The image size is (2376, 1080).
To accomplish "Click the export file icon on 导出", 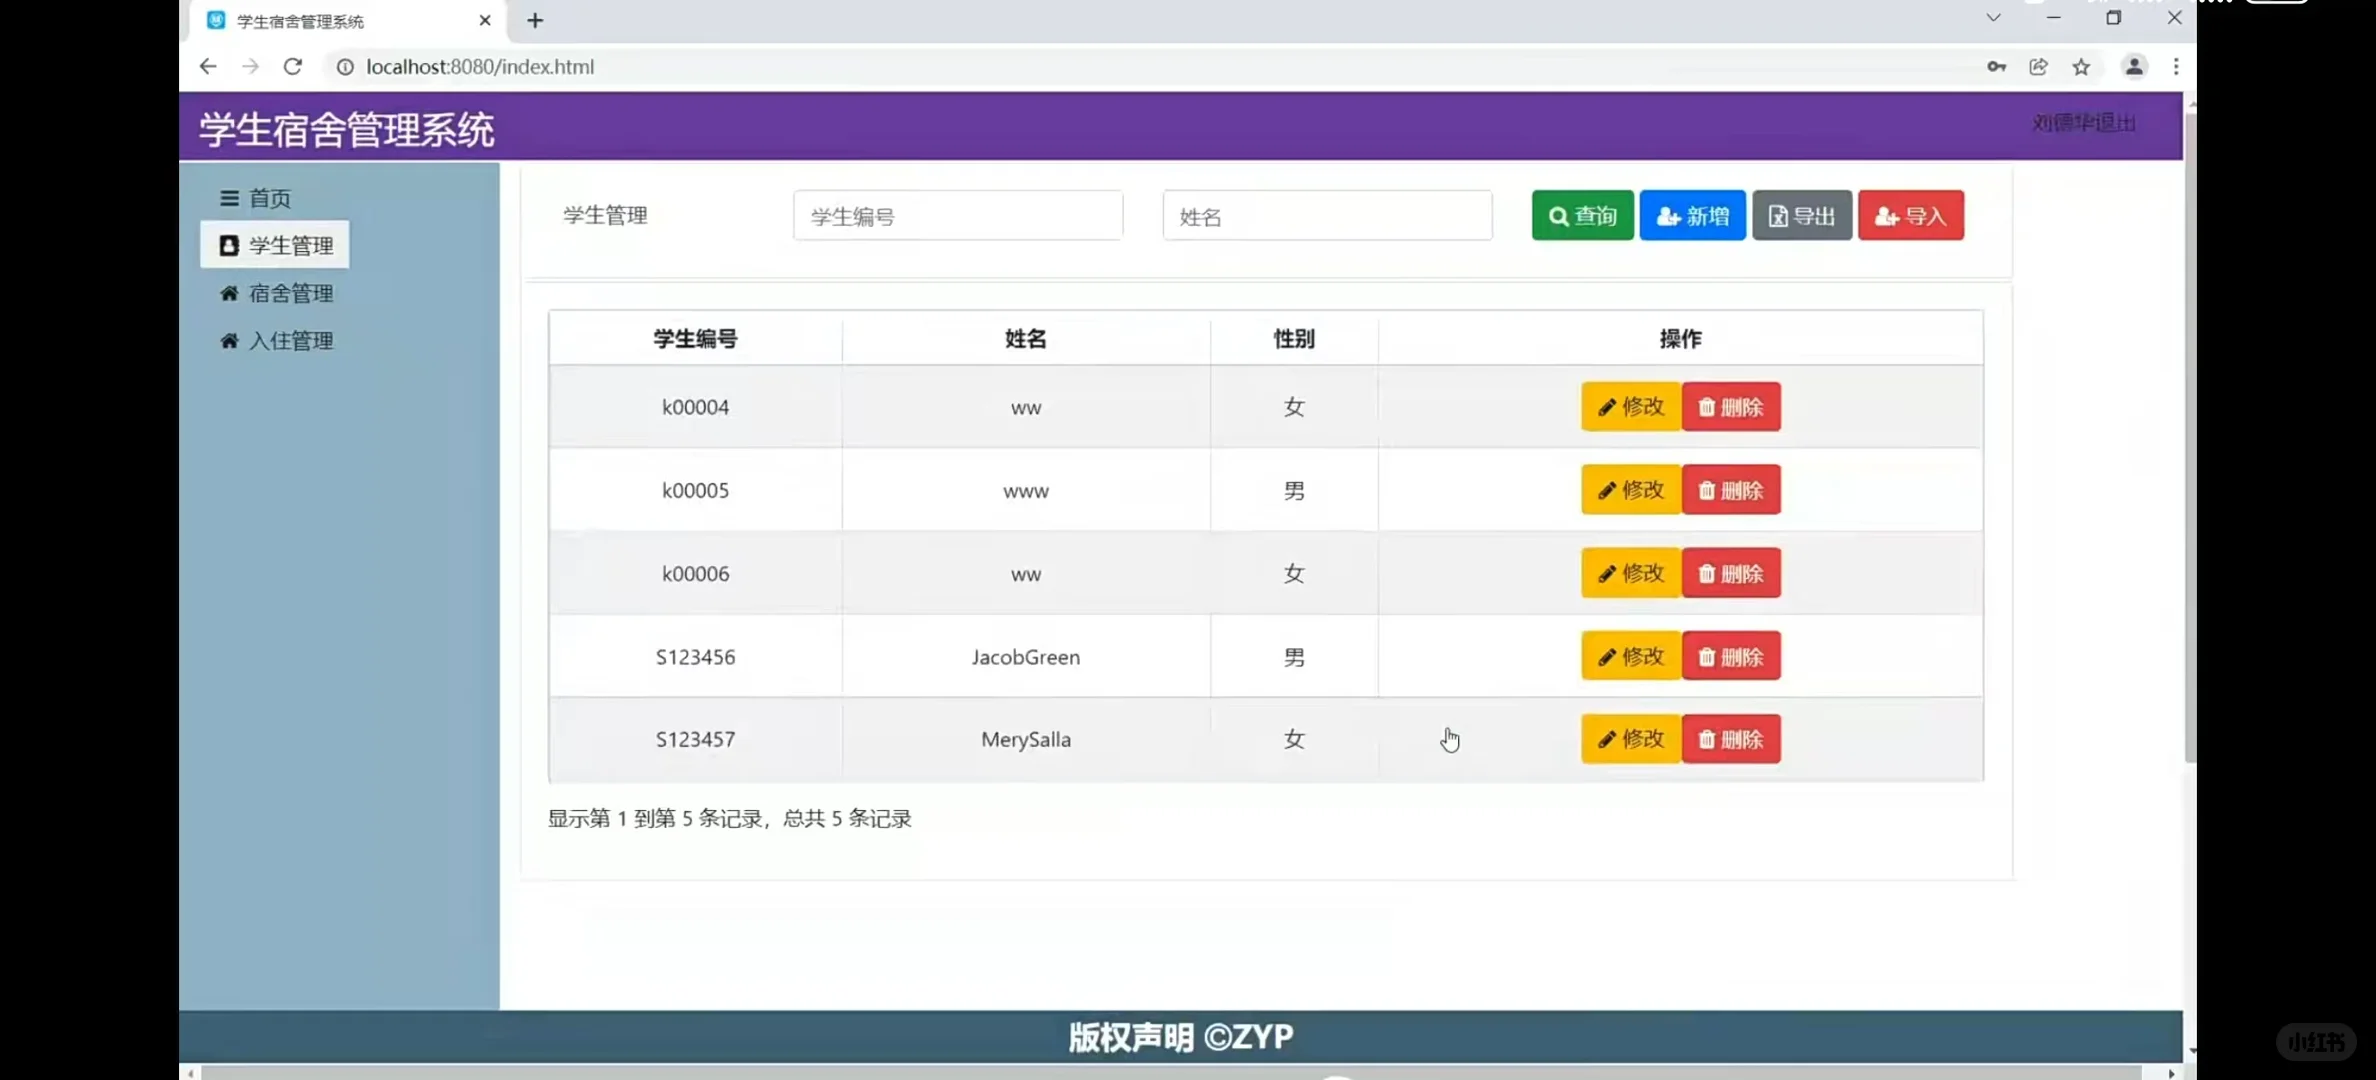I will (1777, 215).
